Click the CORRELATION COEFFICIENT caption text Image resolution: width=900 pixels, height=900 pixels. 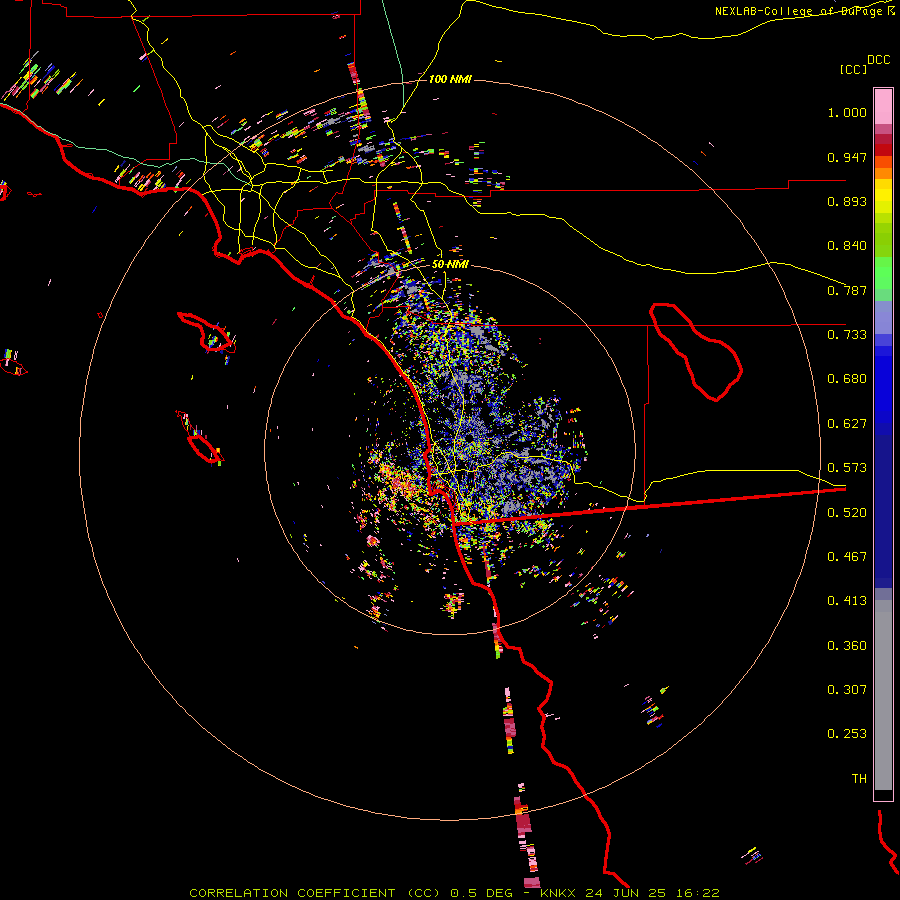coord(292,893)
